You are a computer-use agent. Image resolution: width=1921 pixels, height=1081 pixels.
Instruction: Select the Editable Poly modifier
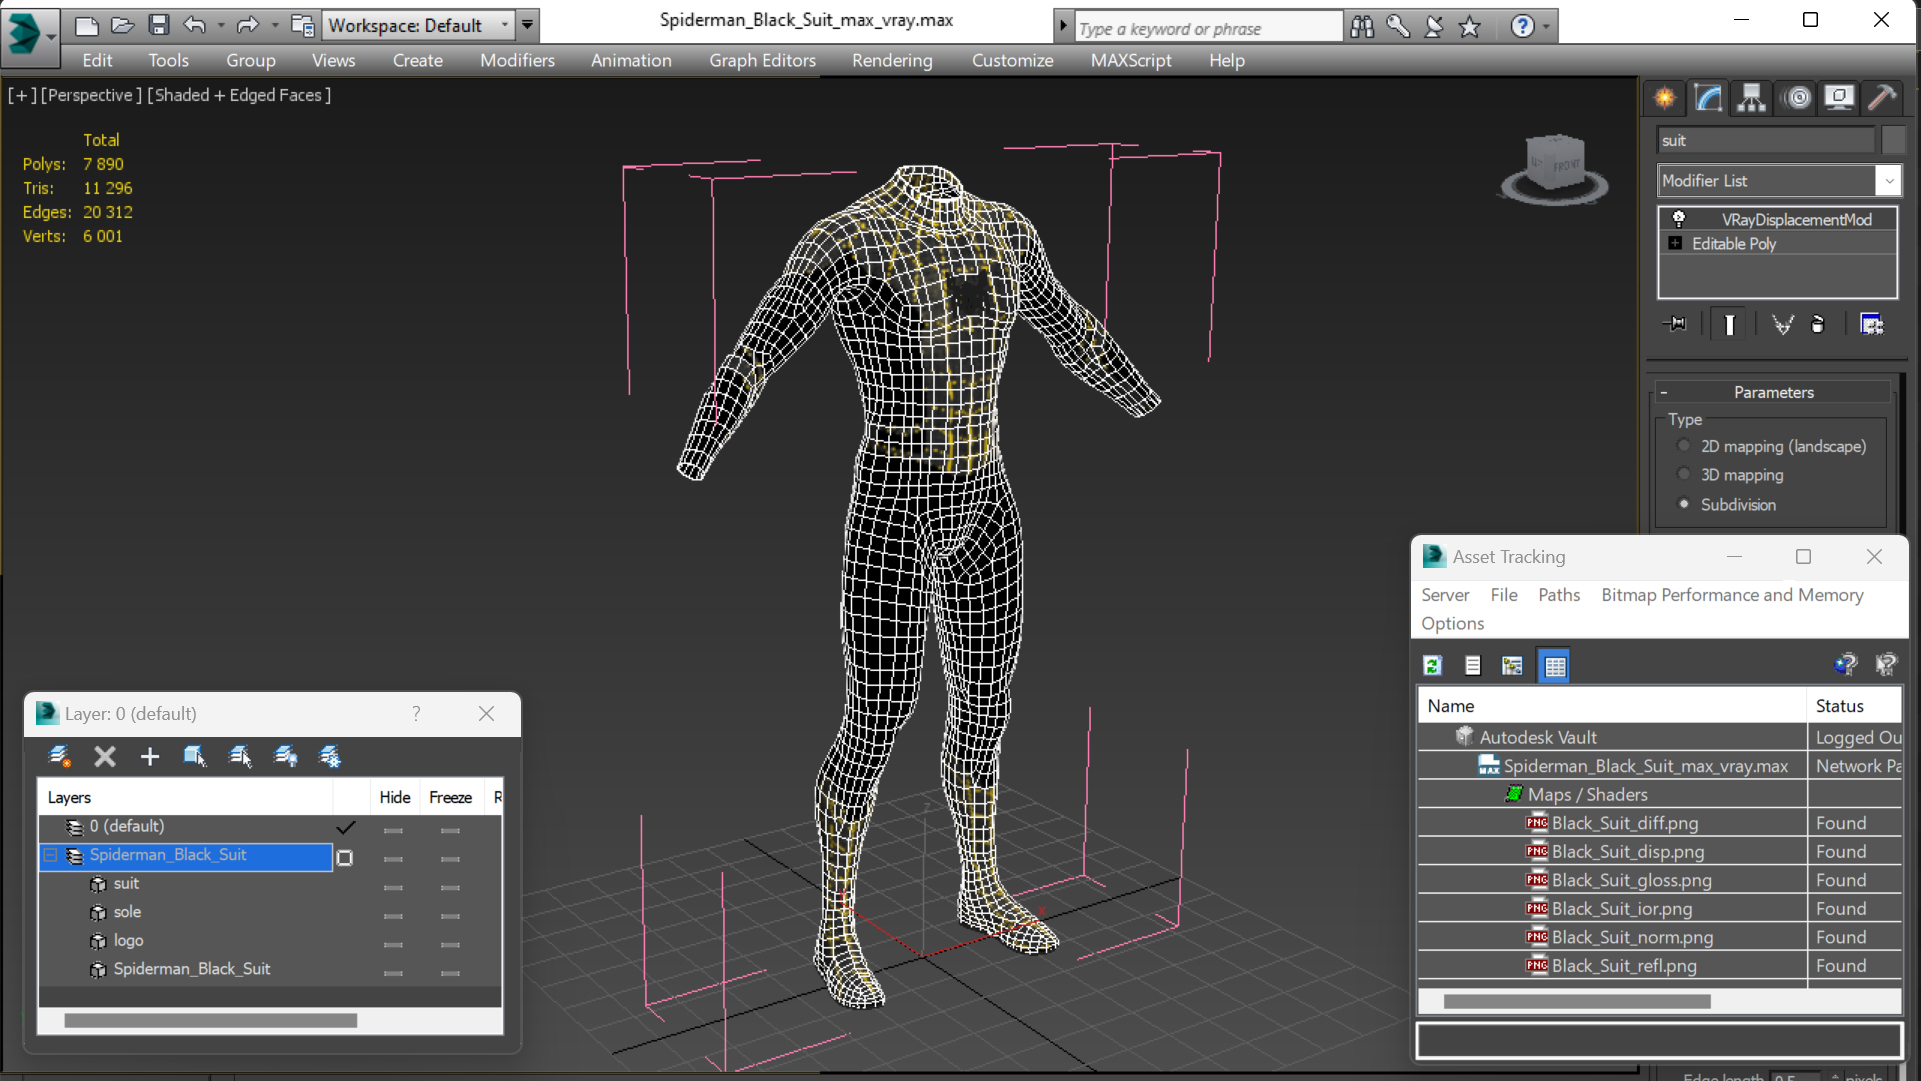click(x=1734, y=243)
